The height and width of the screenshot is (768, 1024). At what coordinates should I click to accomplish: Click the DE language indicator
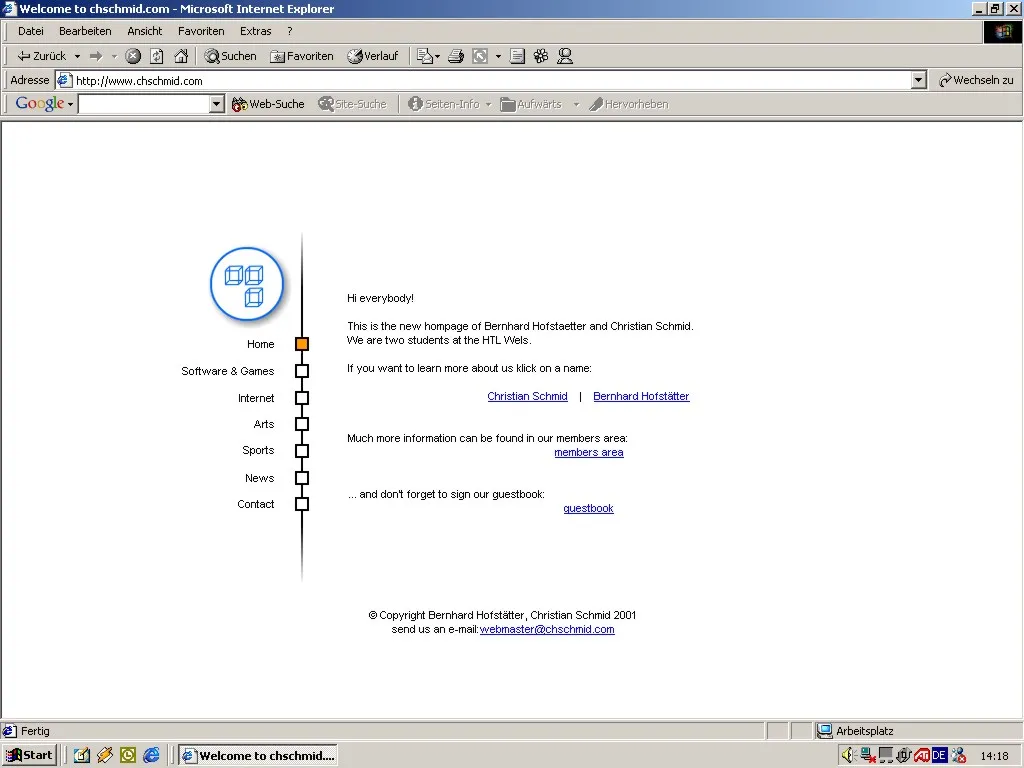939,756
